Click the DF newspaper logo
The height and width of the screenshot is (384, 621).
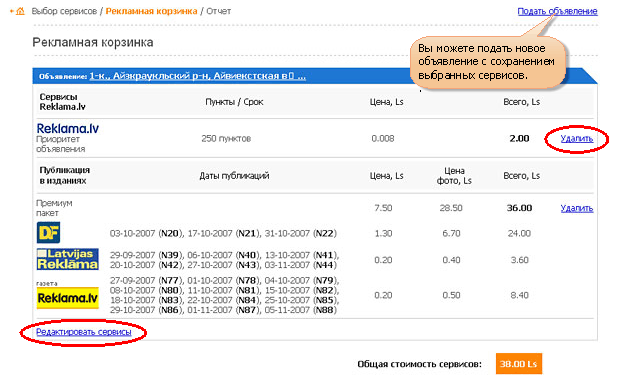48,232
